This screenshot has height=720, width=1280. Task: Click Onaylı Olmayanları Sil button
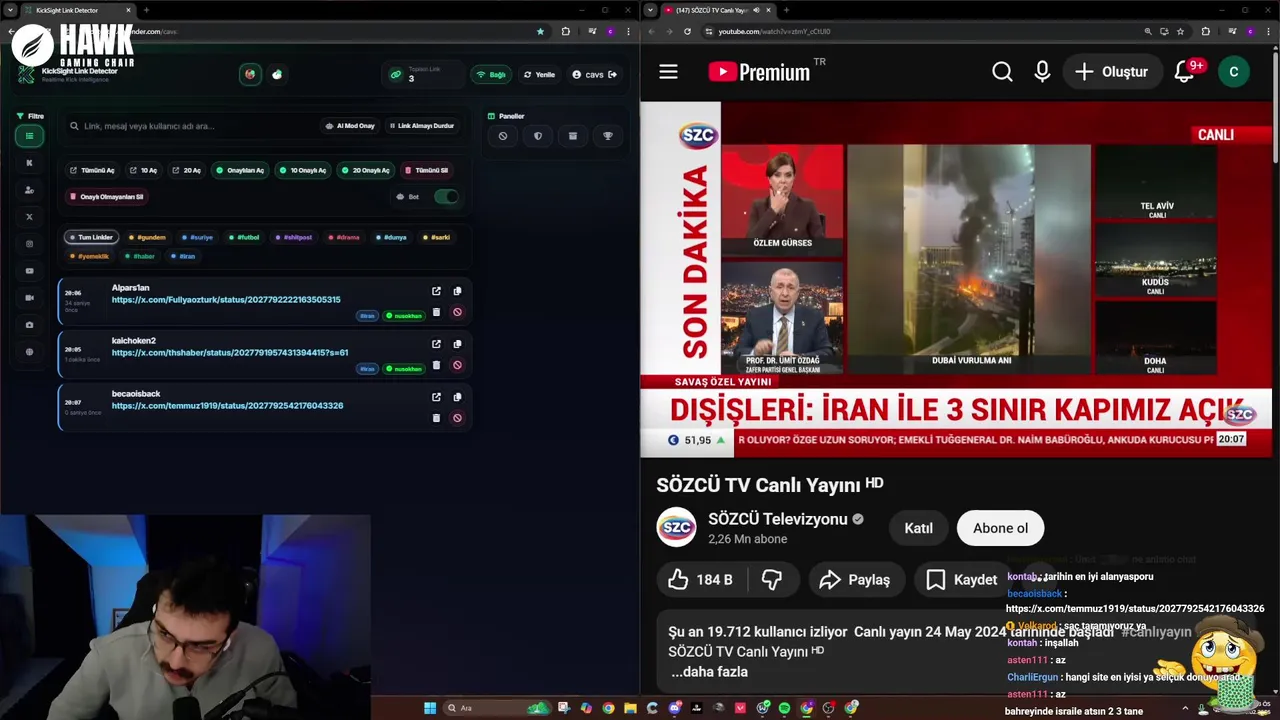pos(107,197)
